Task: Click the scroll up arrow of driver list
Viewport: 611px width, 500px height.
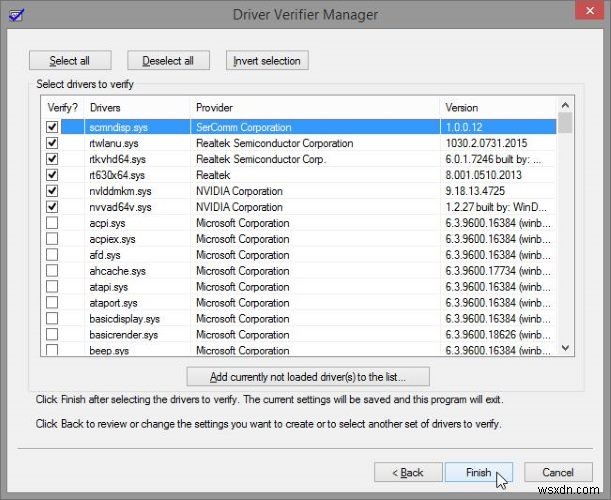Action: 565,104
